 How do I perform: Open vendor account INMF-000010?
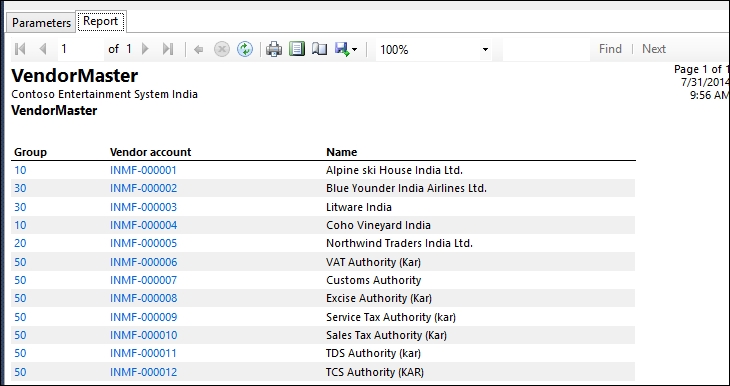[x=143, y=335]
